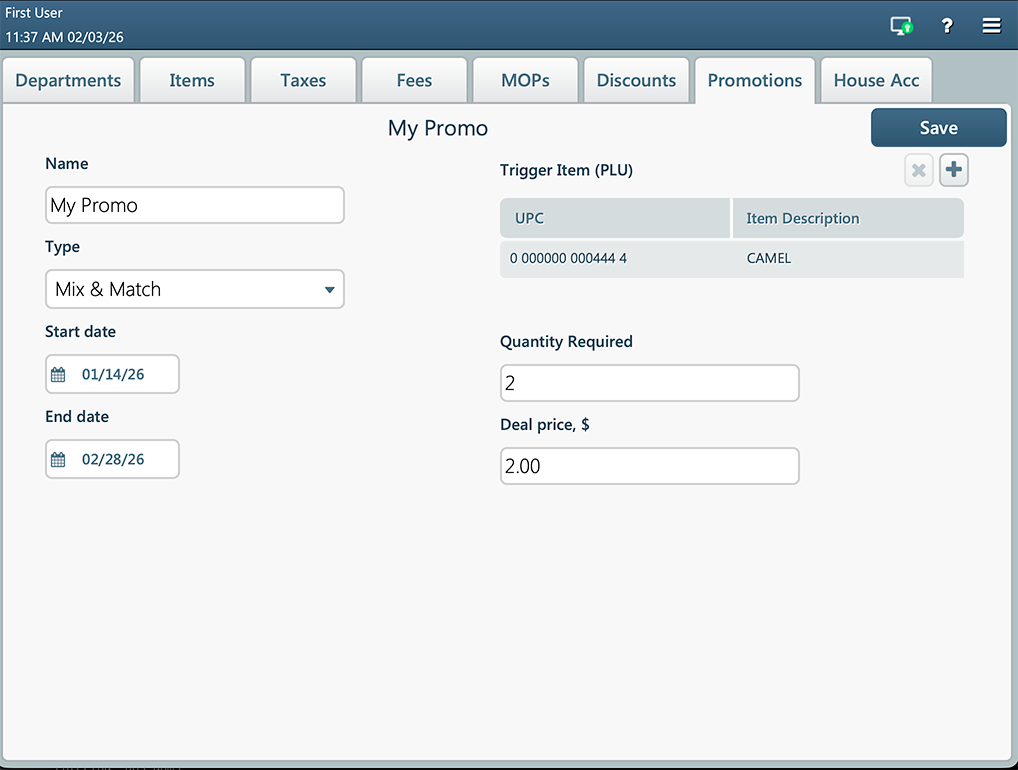Click the promo Name text field
1018x770 pixels.
(x=195, y=205)
